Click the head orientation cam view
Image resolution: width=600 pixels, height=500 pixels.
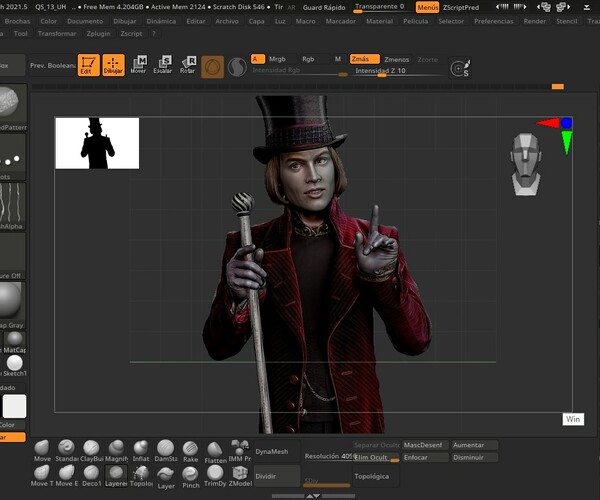pyautogui.click(x=526, y=164)
